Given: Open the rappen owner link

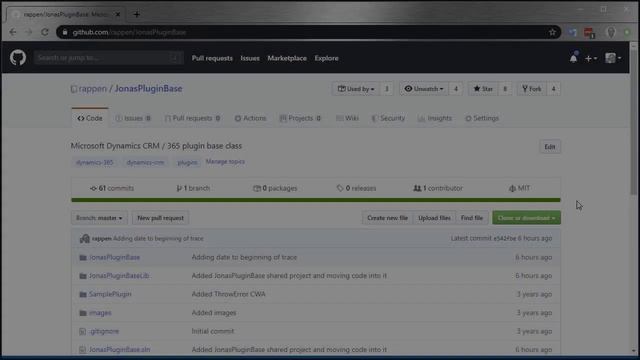Looking at the screenshot, I should click(x=93, y=89).
